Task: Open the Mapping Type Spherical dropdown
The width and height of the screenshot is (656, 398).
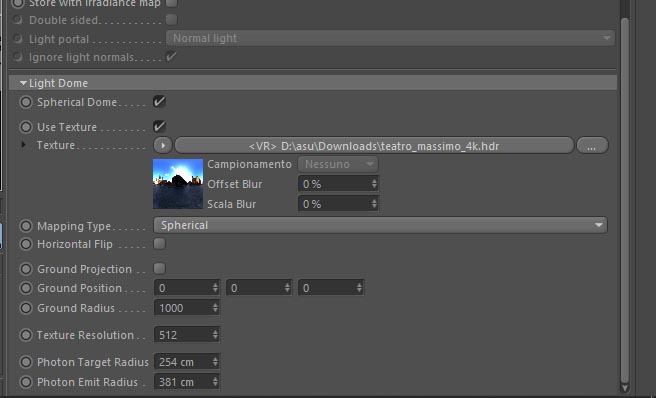Action: (380, 225)
